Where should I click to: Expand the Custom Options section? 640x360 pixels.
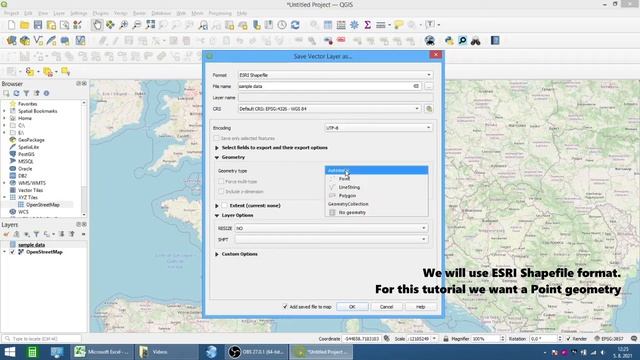(217, 254)
